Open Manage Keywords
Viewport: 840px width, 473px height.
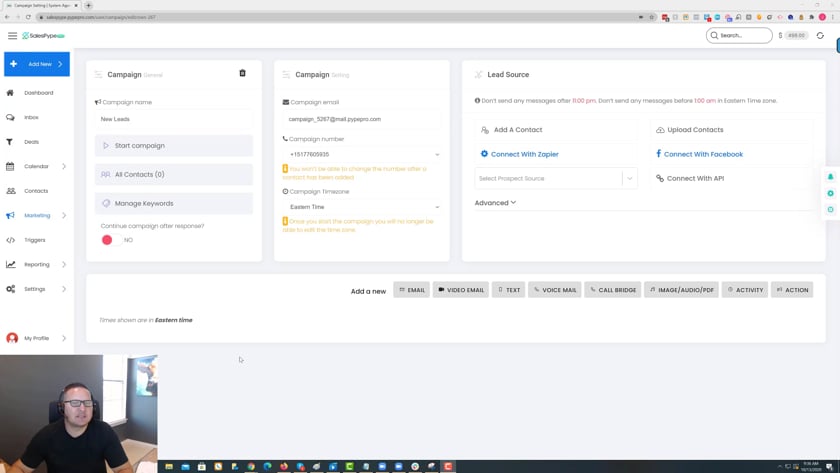coord(174,204)
